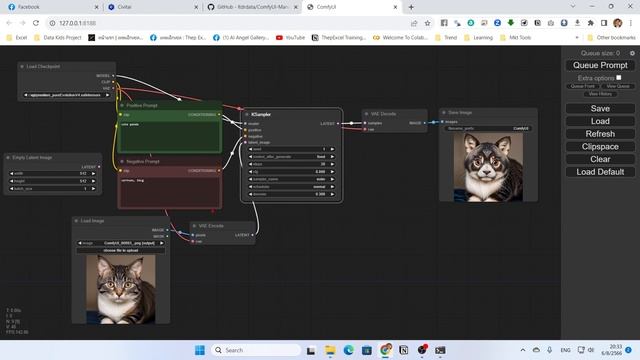This screenshot has height=360, width=640.
Task: Open Data Kids Project bookmark folder
Action: pos(58,38)
